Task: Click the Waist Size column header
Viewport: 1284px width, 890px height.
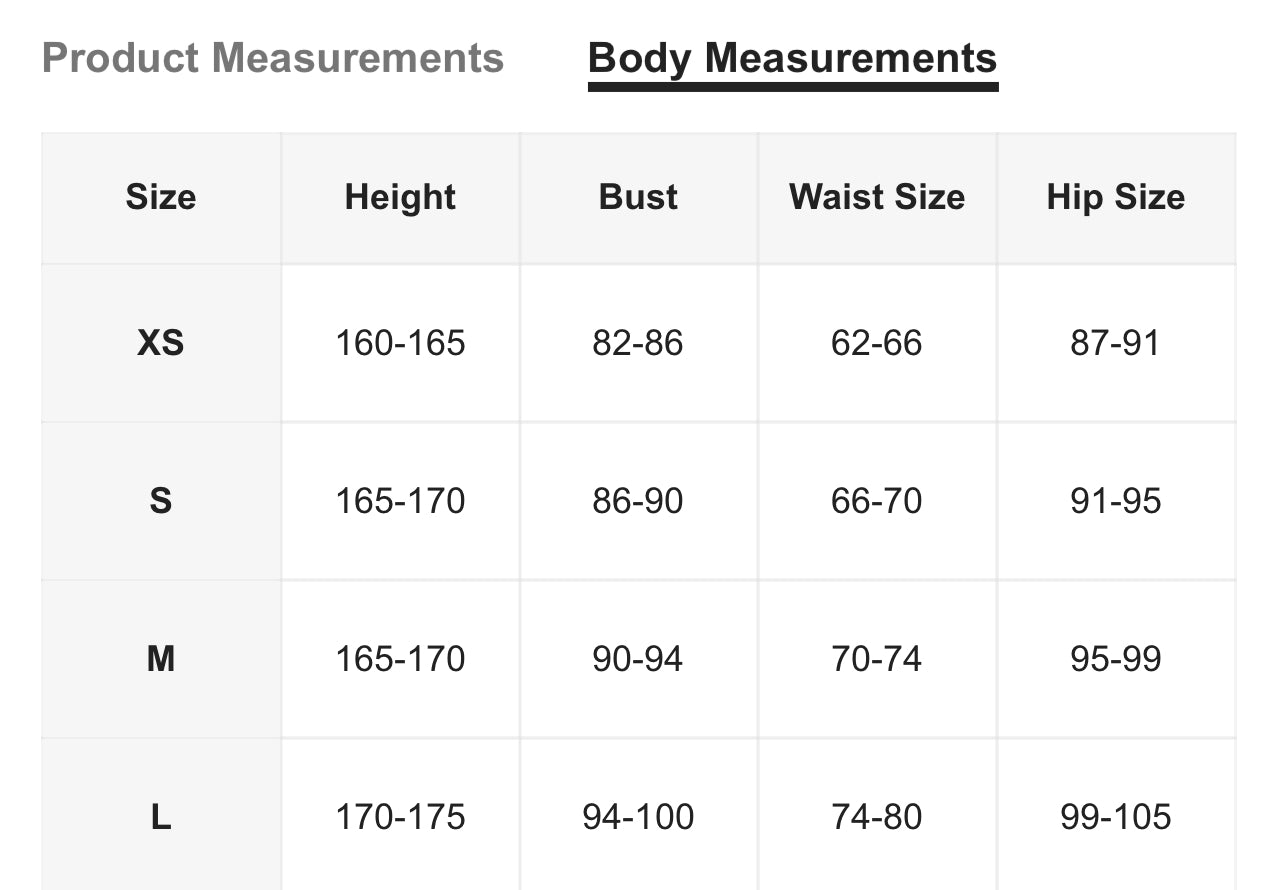Action: [x=877, y=197]
